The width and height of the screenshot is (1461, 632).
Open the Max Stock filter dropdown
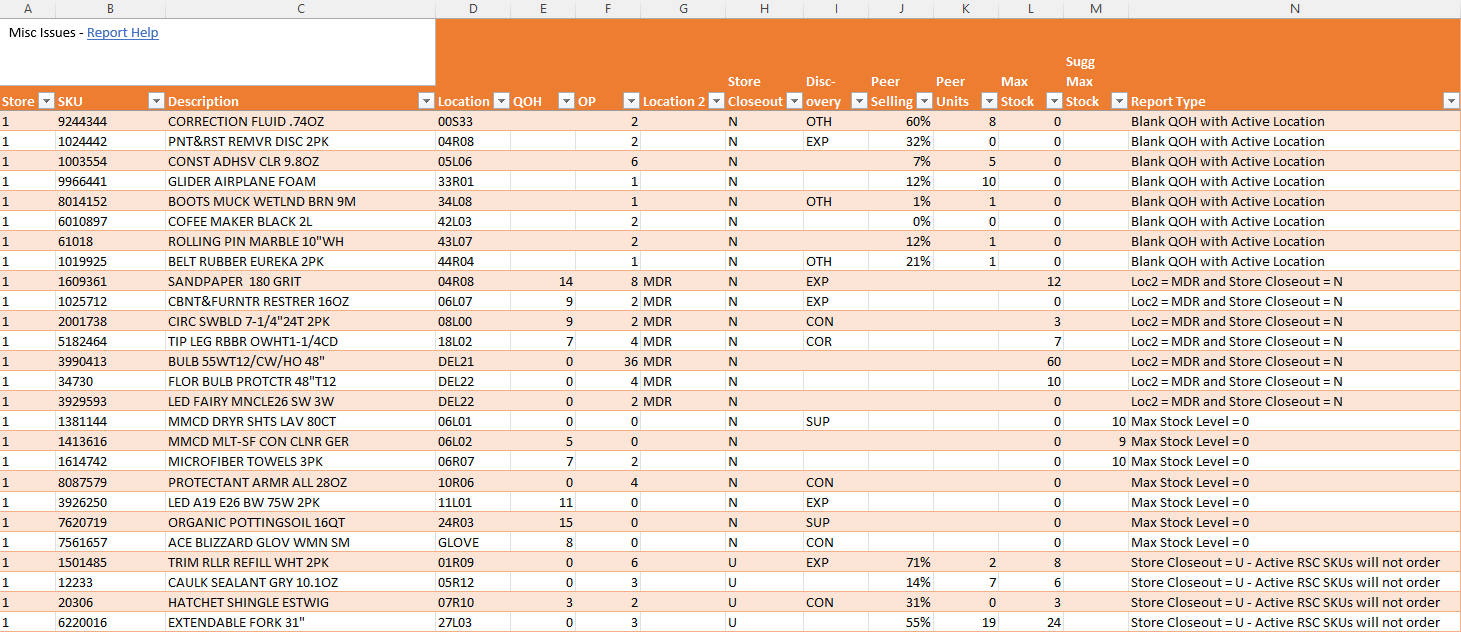point(1053,101)
